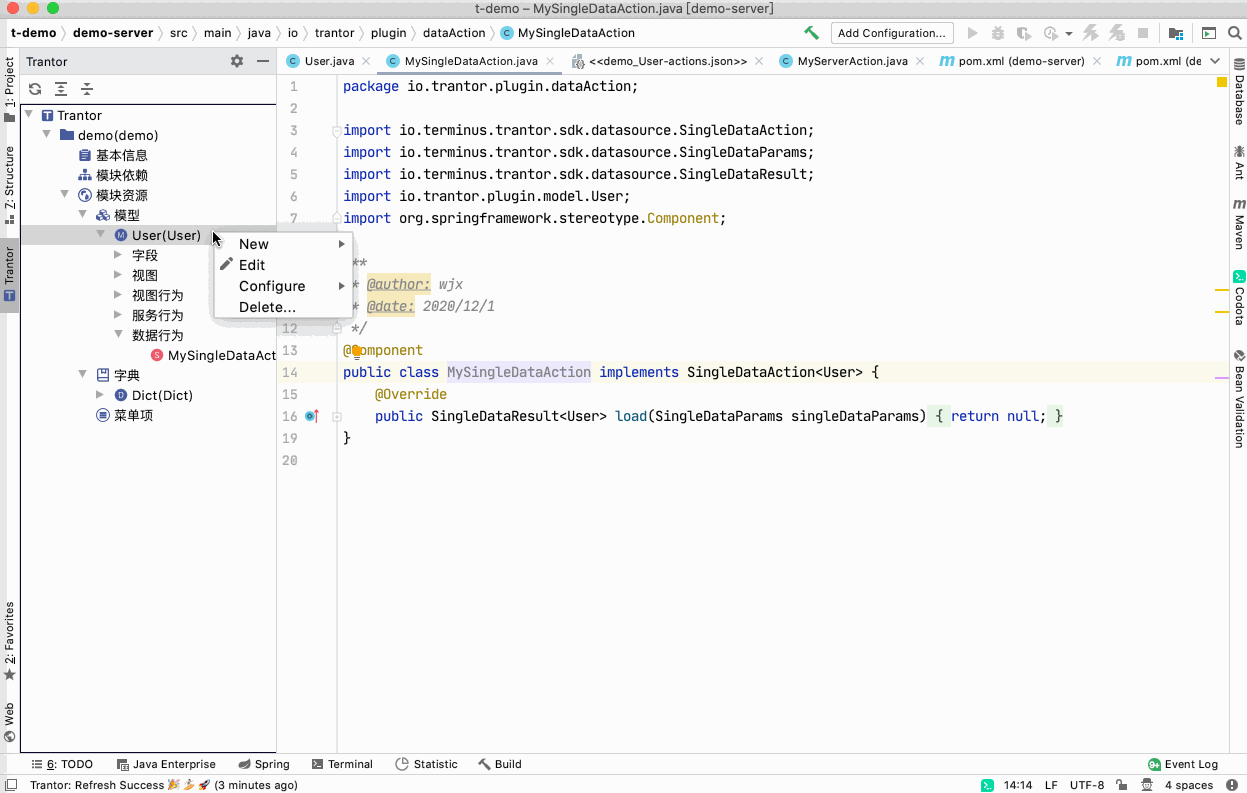
Task: Collapse the demo(demo) node
Action: (47, 135)
